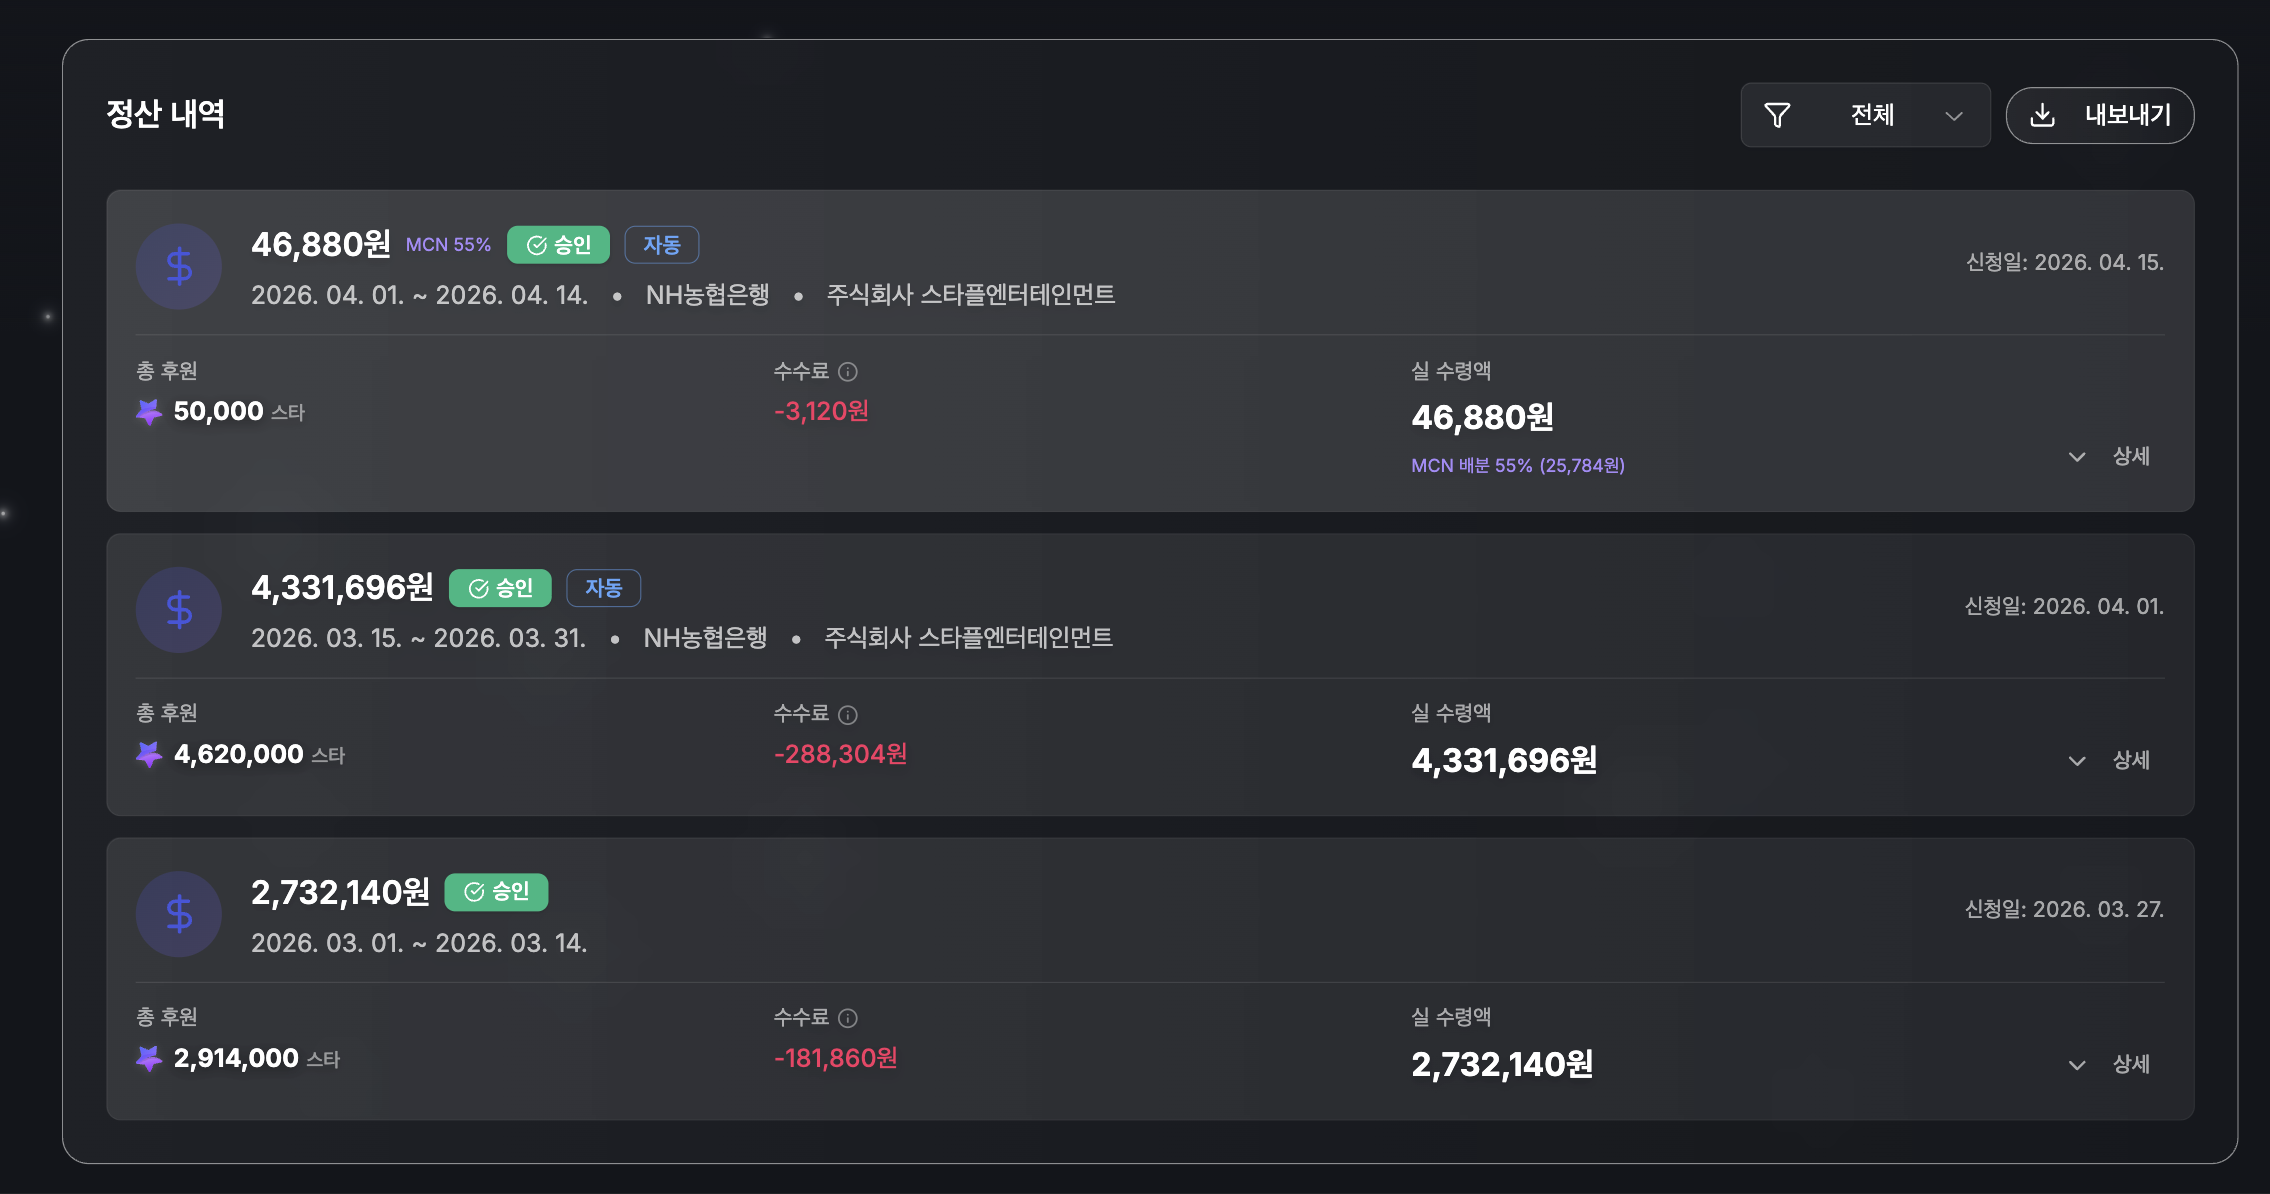The width and height of the screenshot is (2270, 1194).
Task: Click the MCN 55% label
Action: click(x=448, y=245)
